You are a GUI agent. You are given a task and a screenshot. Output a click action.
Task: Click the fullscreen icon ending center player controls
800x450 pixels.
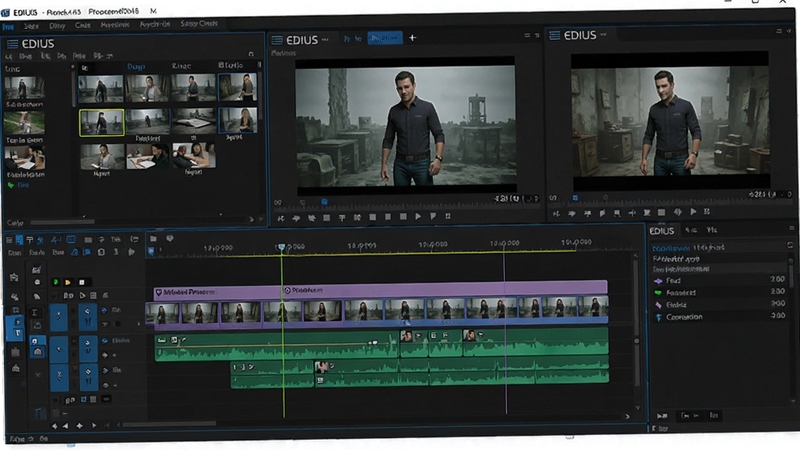[x=448, y=216]
